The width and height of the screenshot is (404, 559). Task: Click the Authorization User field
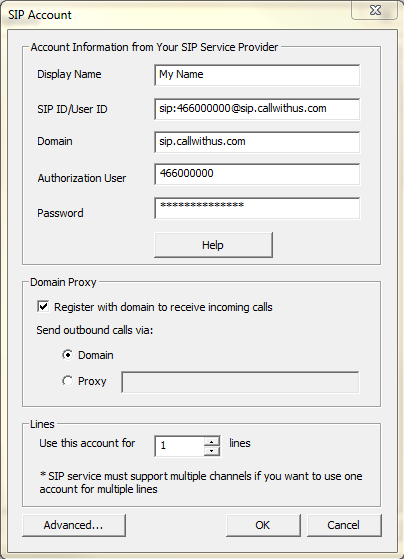(x=257, y=174)
